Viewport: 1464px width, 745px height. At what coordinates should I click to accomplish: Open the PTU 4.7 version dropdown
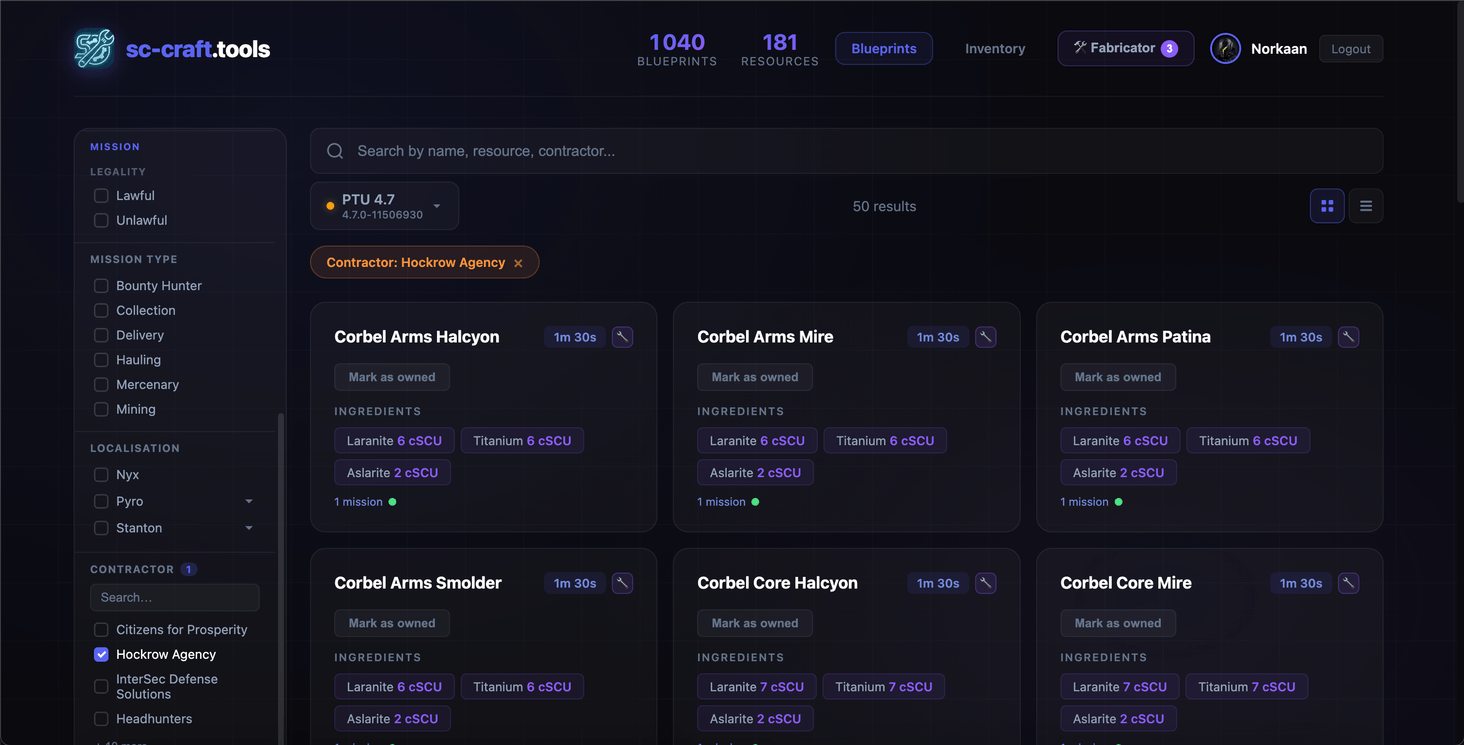click(x=384, y=206)
